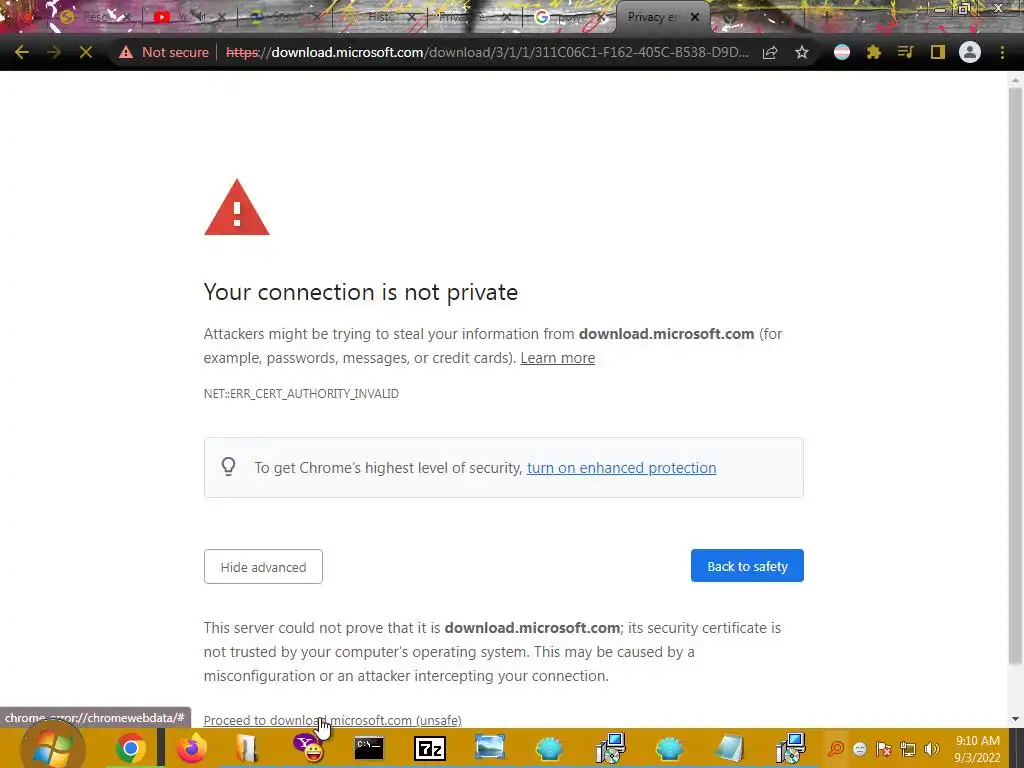Go back using the browser back arrow
Image resolution: width=1024 pixels, height=768 pixels.
(22, 52)
